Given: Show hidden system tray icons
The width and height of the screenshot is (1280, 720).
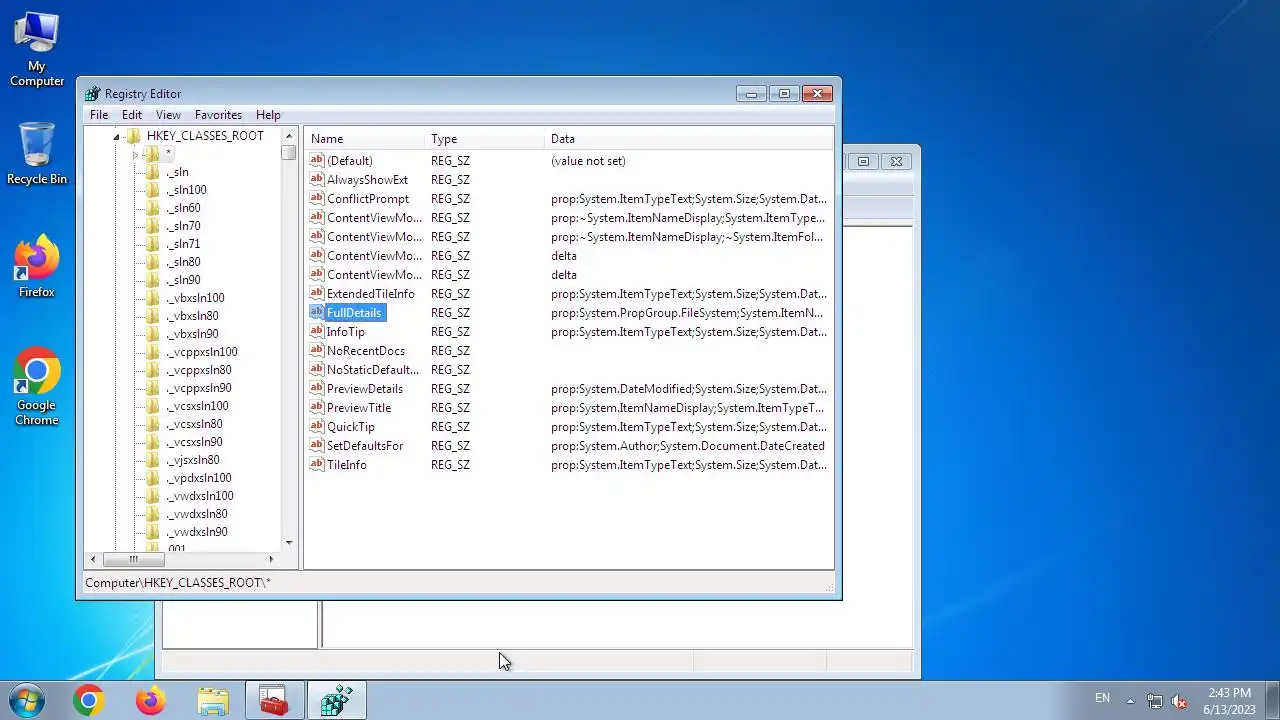Looking at the screenshot, I should [1130, 701].
